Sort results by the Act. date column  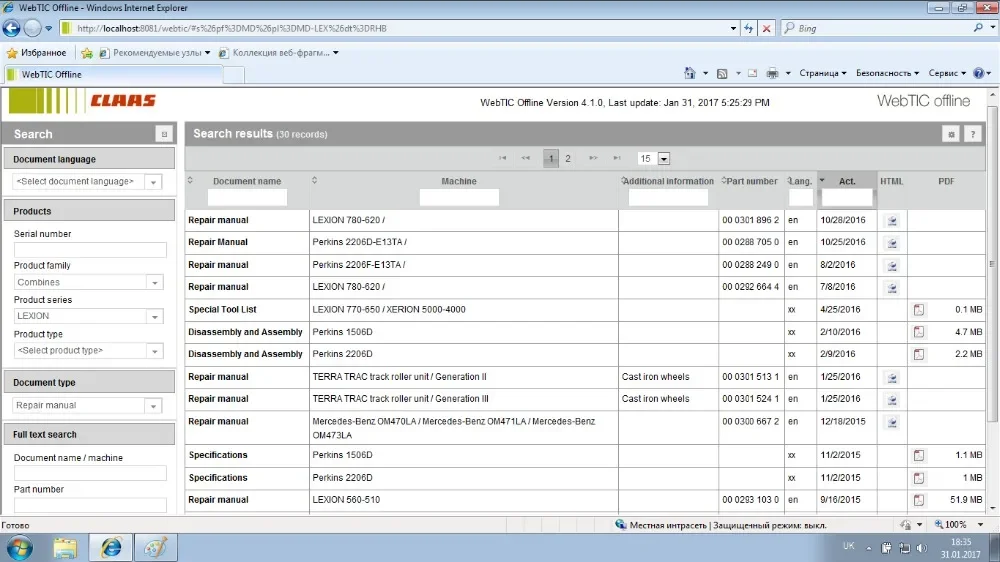coord(846,181)
